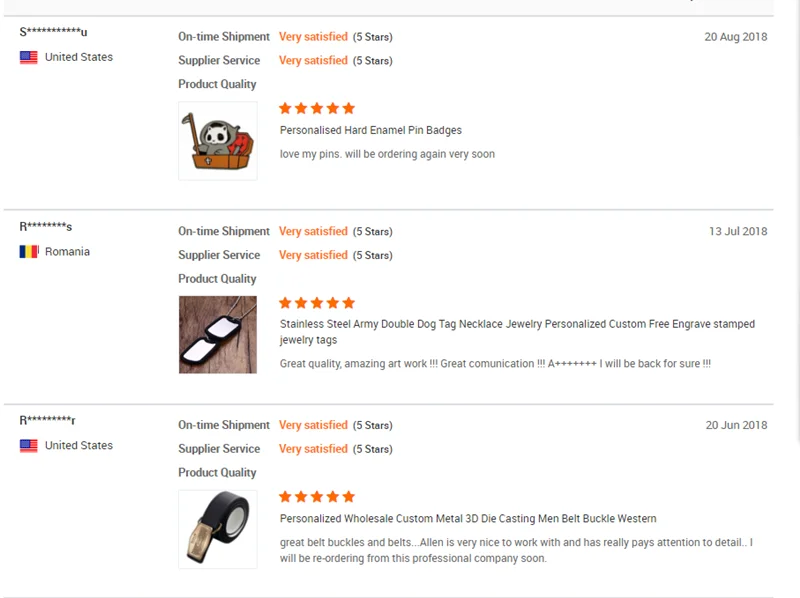Screen dimensions: 800x598
Task: Click the review text about loving the pins
Action: pos(390,154)
